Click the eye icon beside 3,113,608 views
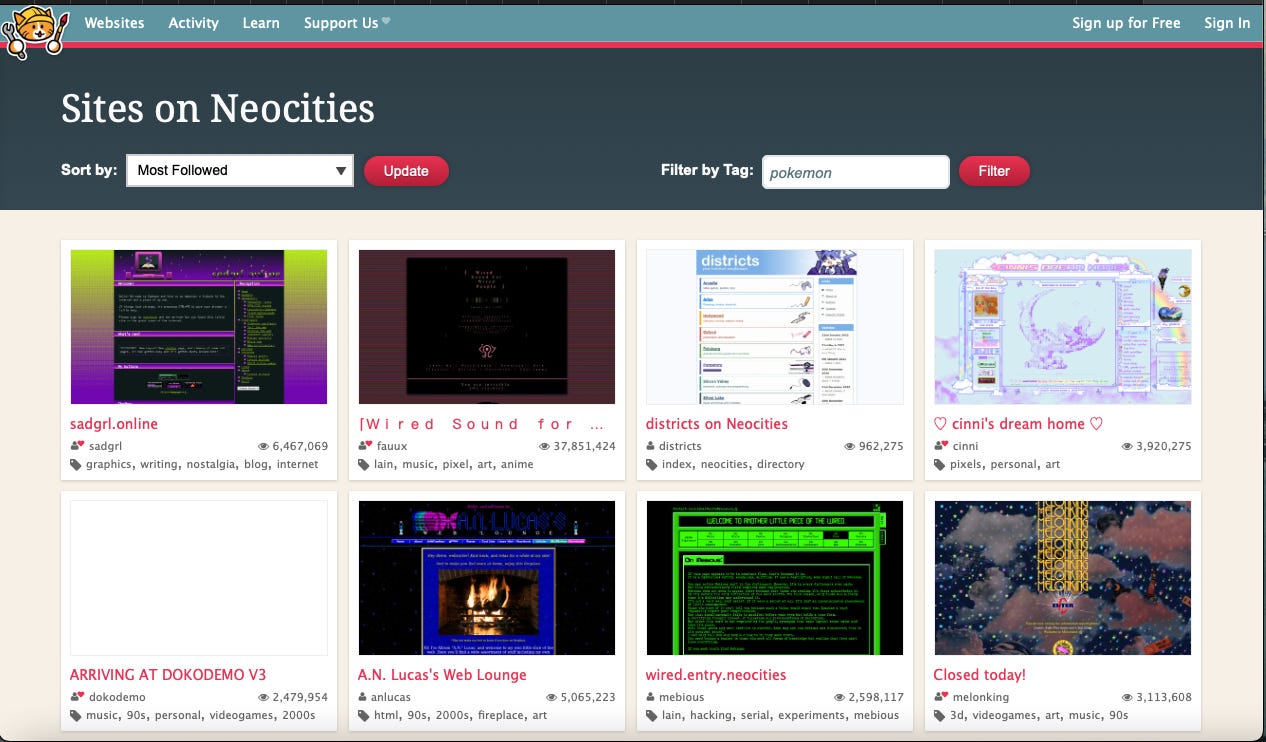Image resolution: width=1266 pixels, height=742 pixels. [1128, 697]
